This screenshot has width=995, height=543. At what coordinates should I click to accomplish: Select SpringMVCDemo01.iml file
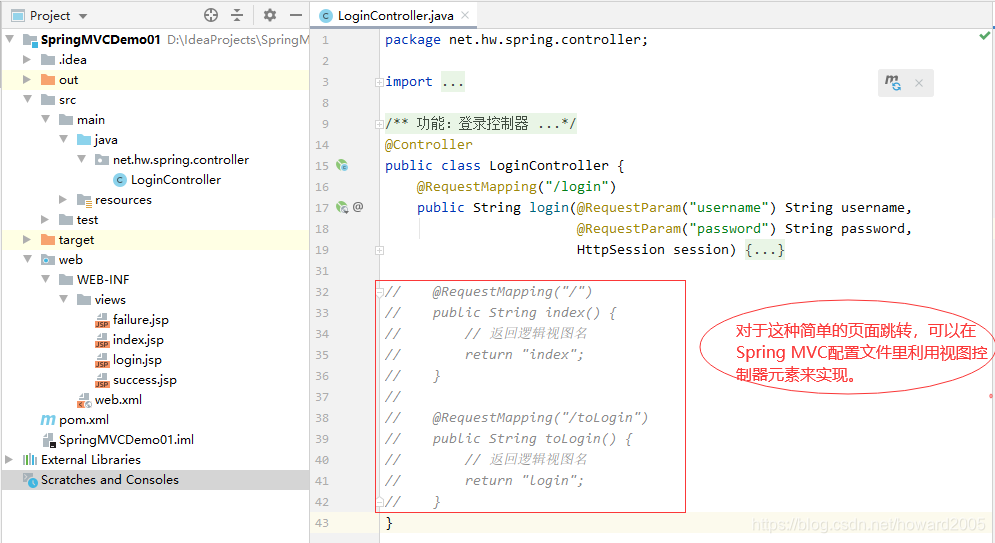click(126, 440)
